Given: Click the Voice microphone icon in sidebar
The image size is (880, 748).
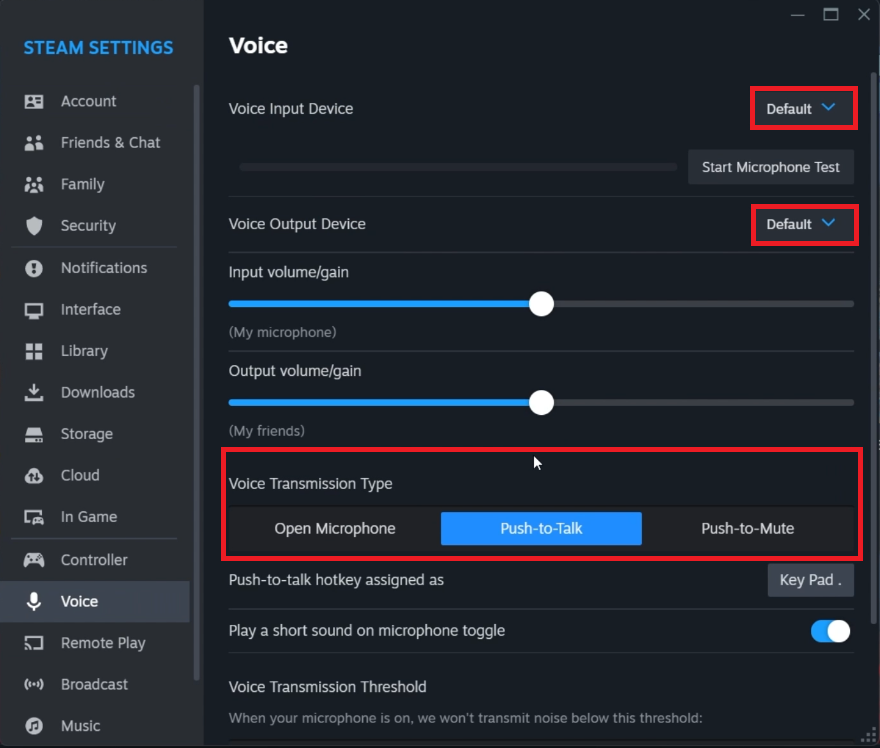Looking at the screenshot, I should coord(34,602).
